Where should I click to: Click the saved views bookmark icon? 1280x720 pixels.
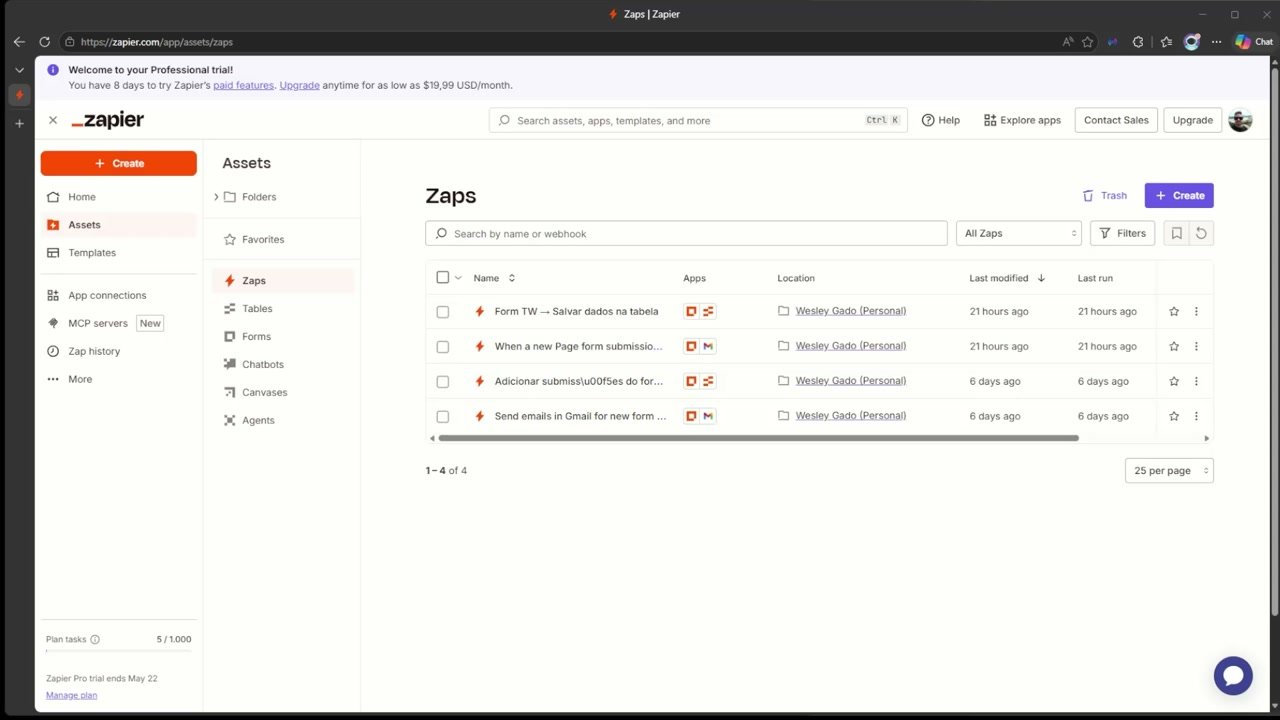click(x=1176, y=233)
